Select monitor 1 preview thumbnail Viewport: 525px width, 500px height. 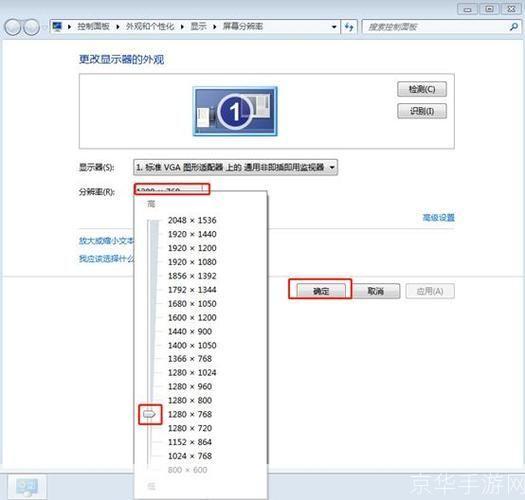tap(235, 111)
